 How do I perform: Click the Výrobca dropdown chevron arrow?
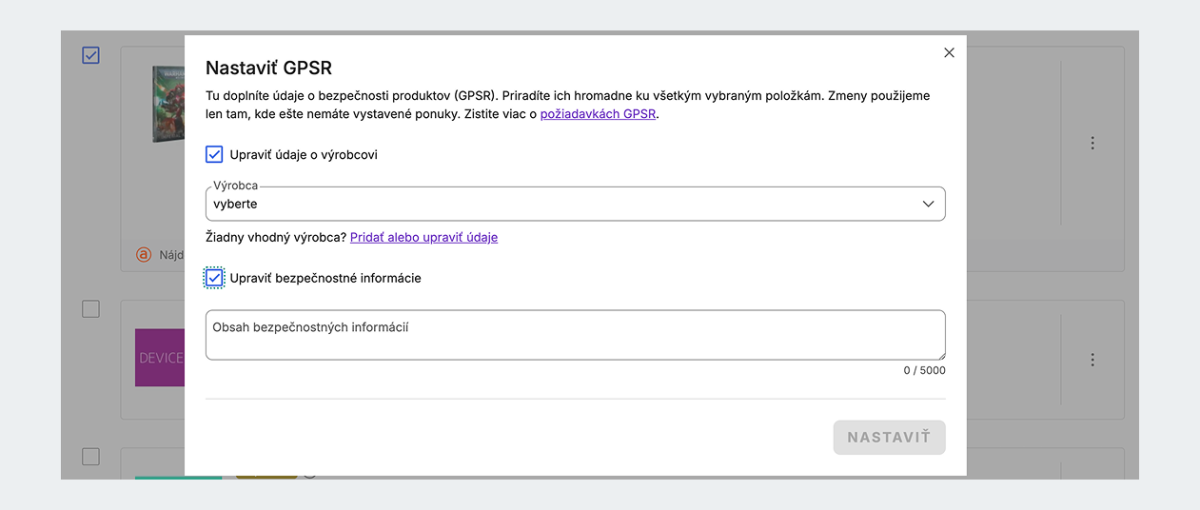pyautogui.click(x=928, y=204)
